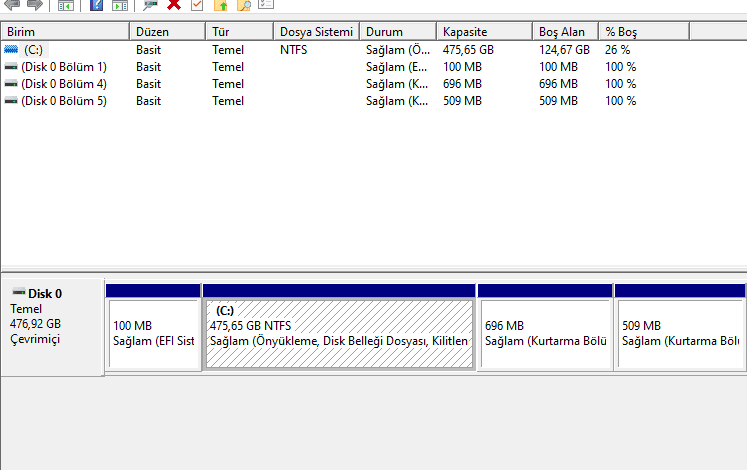Click the forward arrow toolbar icon
747x470 pixels.
tap(34, 5)
